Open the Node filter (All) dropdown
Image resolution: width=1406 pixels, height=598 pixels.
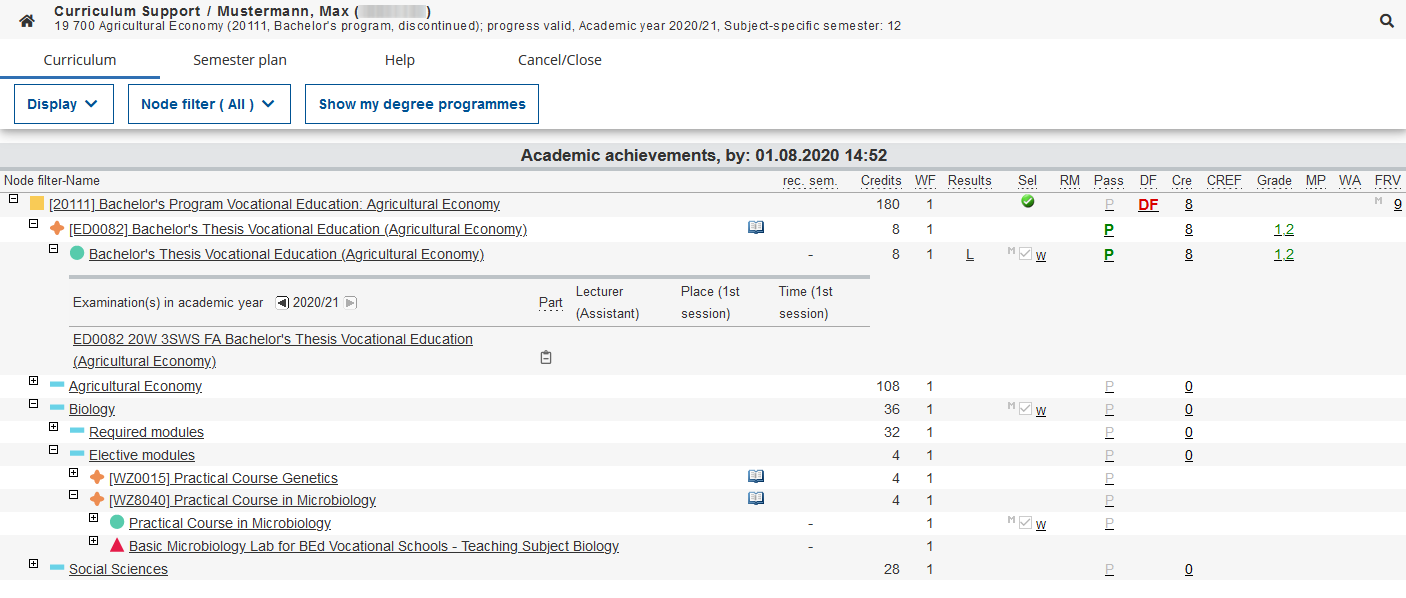pyautogui.click(x=208, y=104)
